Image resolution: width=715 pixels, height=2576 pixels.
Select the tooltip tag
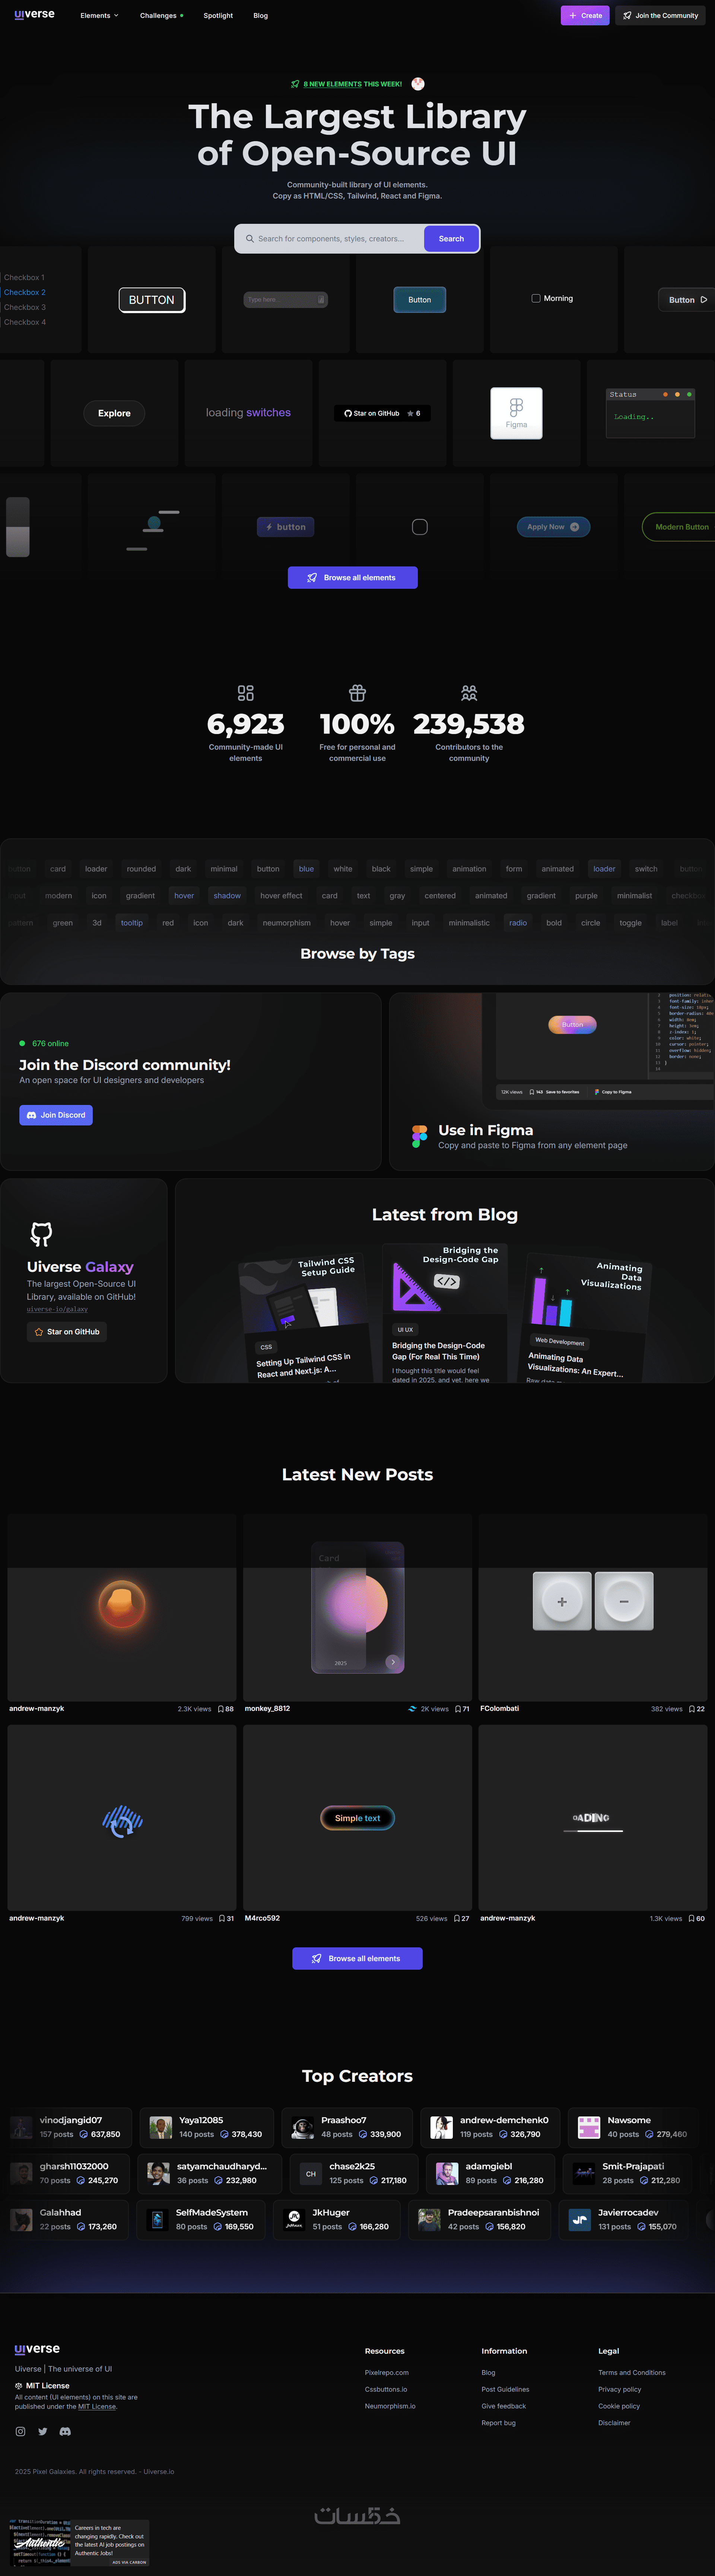tap(132, 923)
